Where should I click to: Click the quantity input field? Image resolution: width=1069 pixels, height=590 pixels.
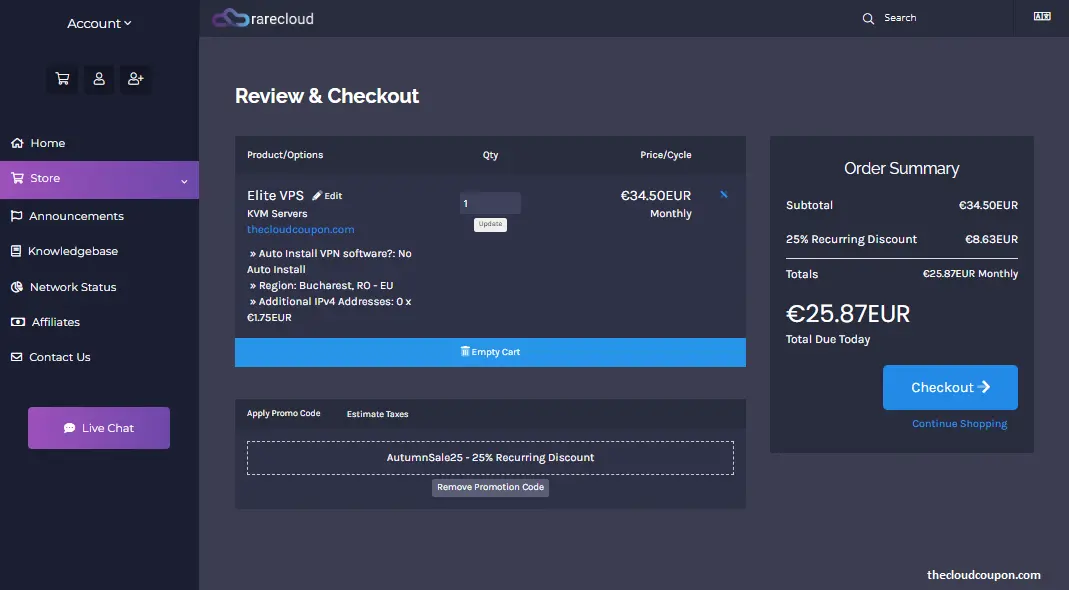coord(490,202)
